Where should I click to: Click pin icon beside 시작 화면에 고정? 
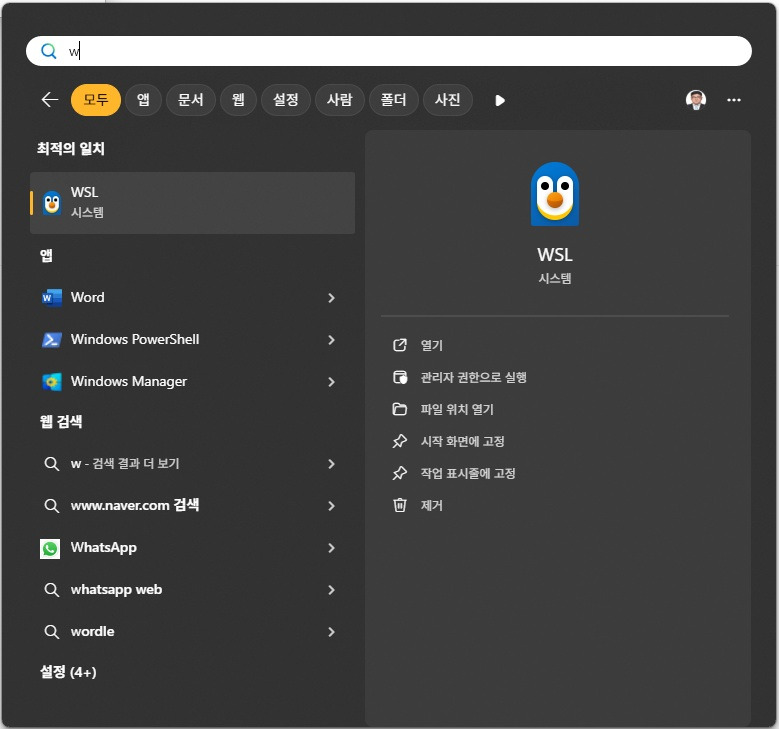(400, 441)
